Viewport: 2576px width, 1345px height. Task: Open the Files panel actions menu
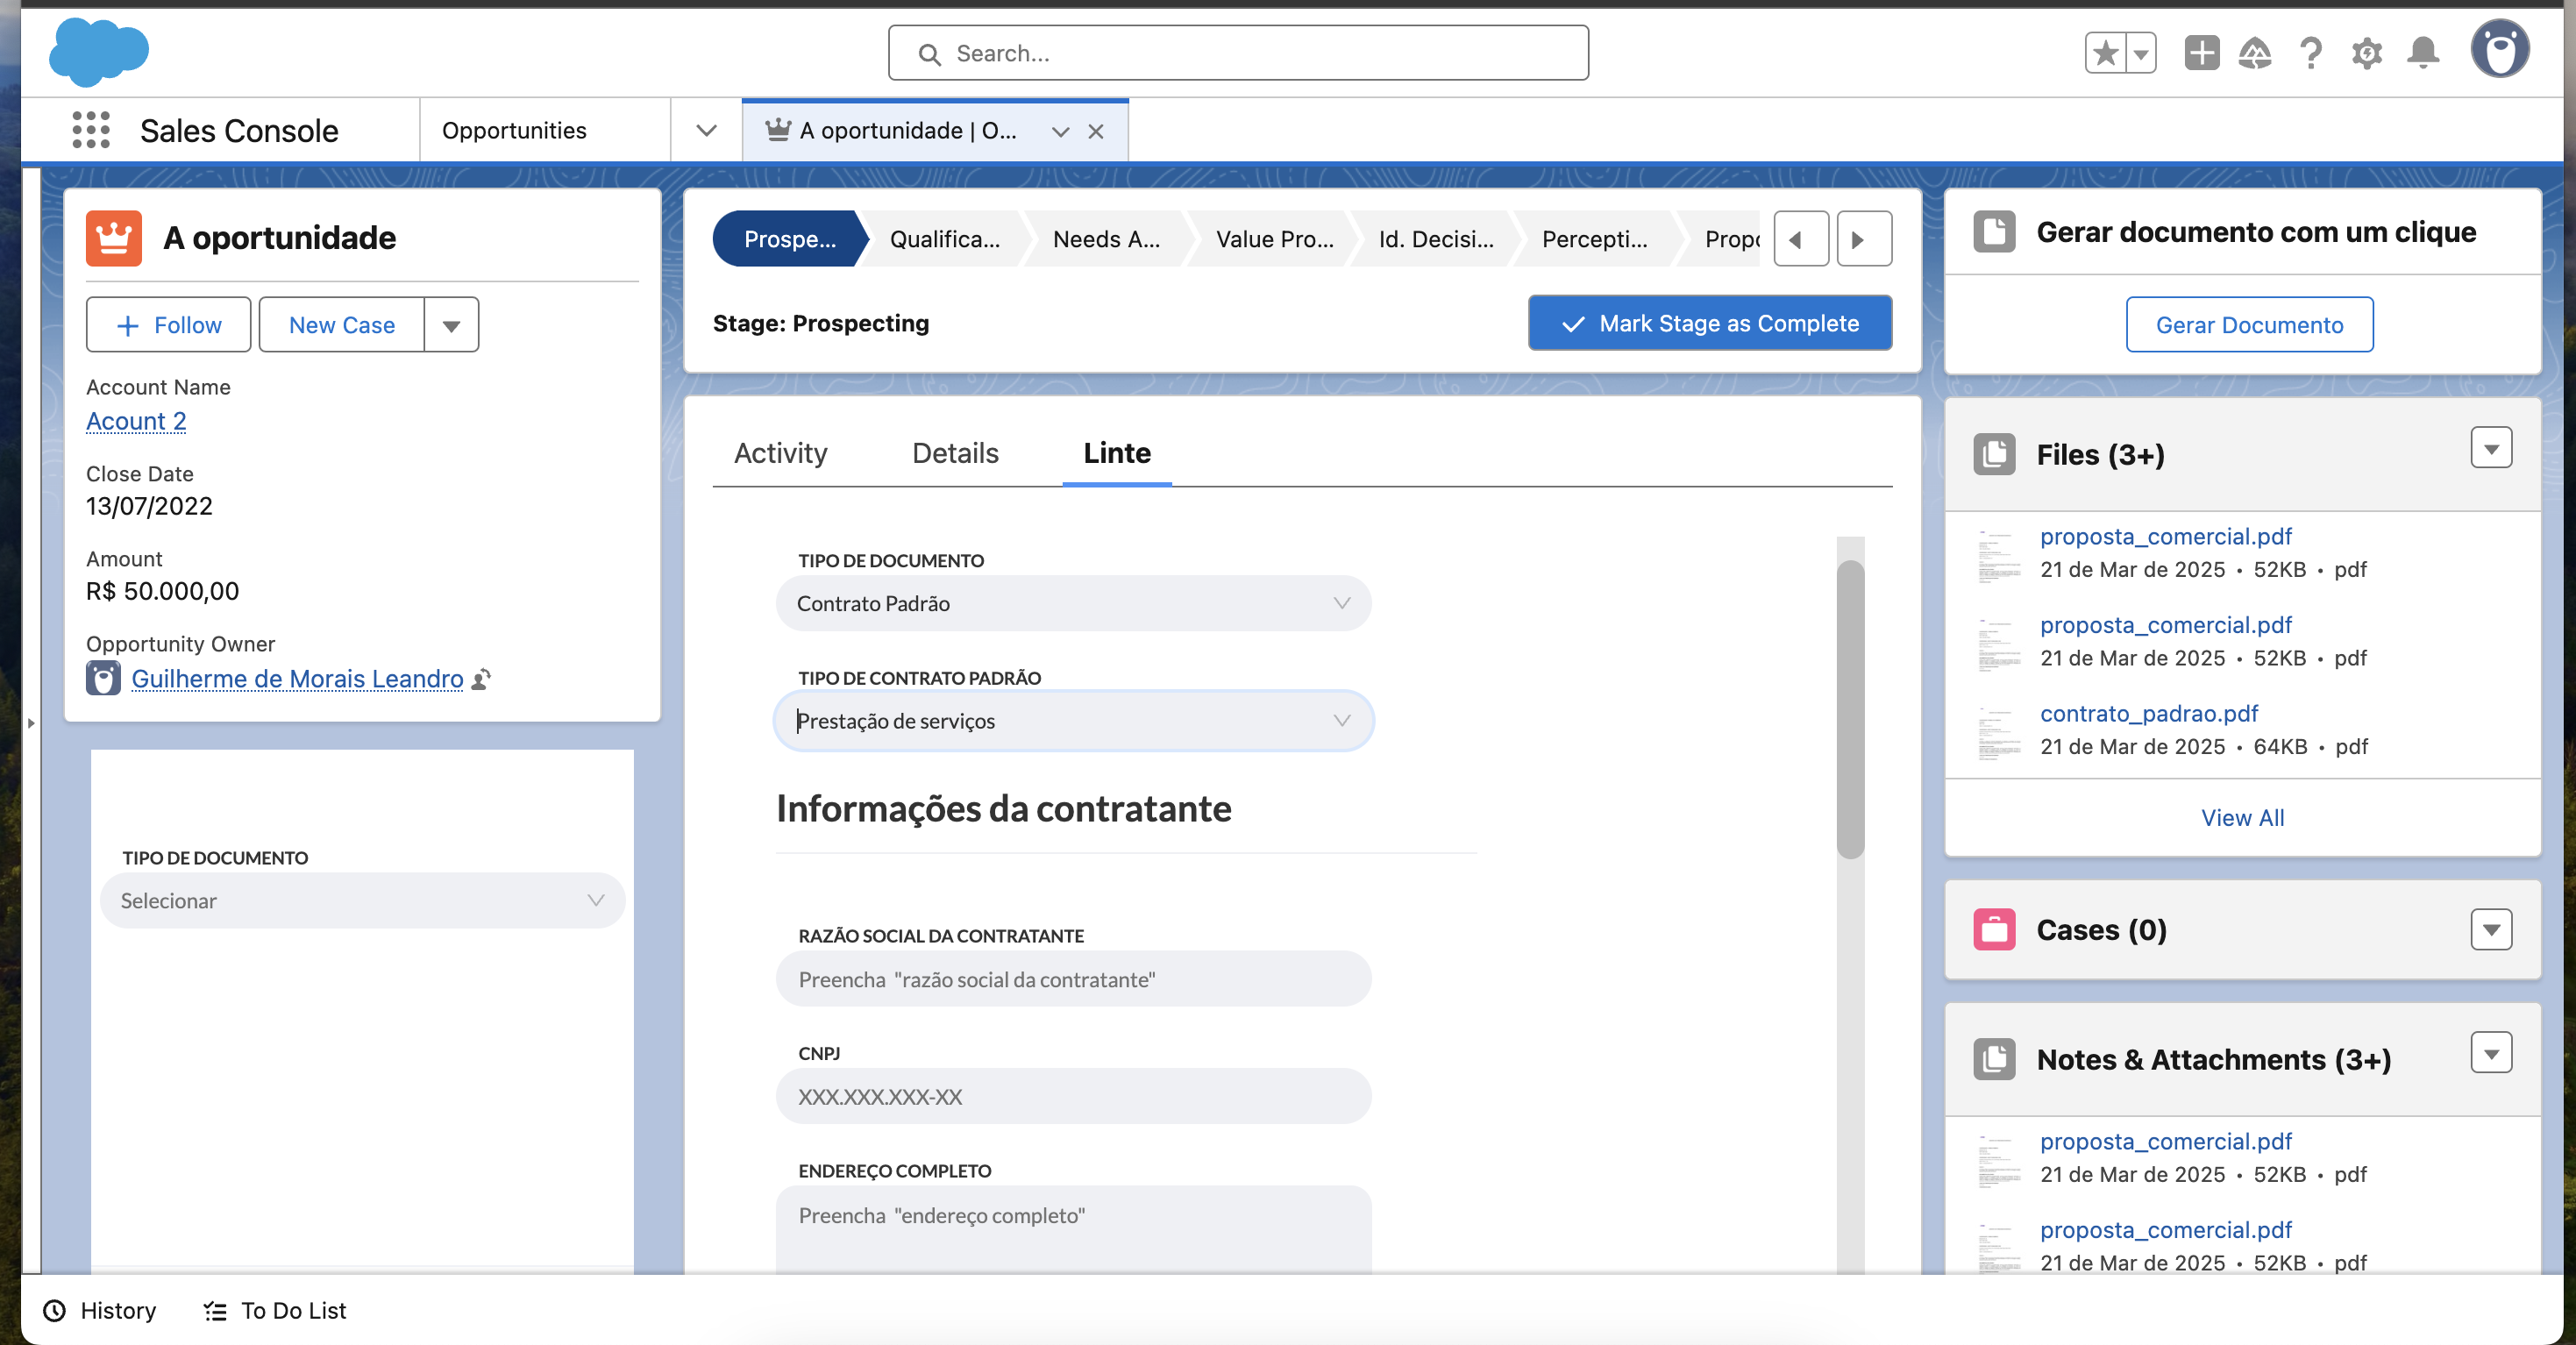[2490, 448]
